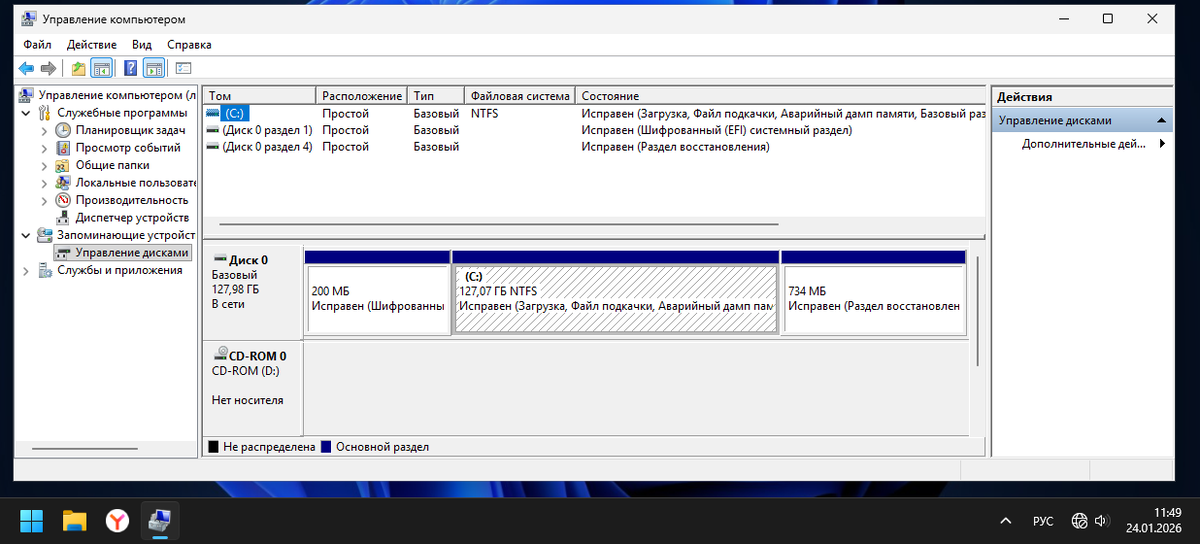Screen dimensions: 1200x544
Task: Click the Event Viewer icon in tree
Action: 63,148
